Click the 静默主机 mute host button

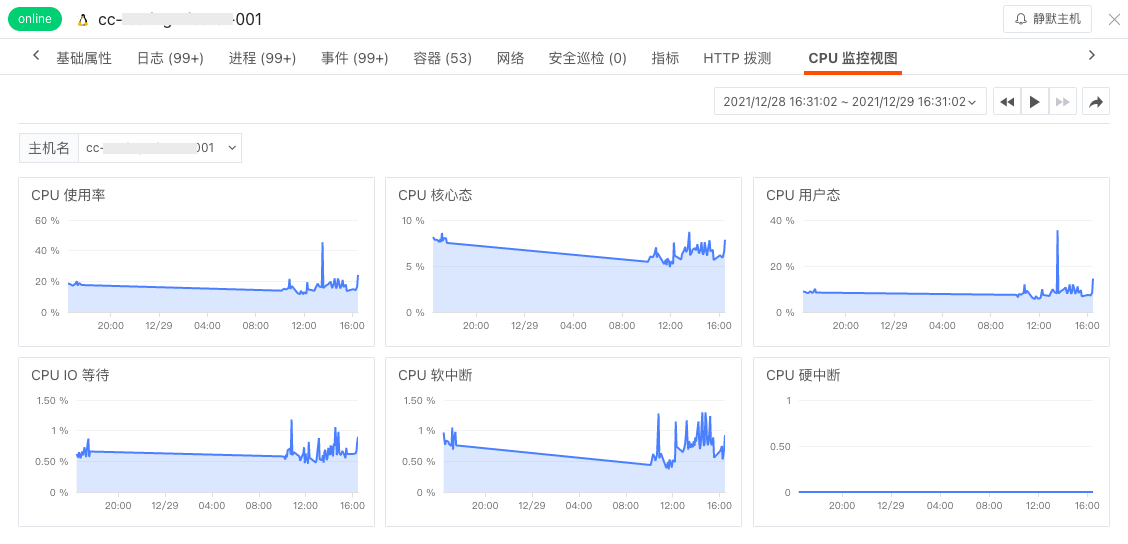(x=1047, y=19)
